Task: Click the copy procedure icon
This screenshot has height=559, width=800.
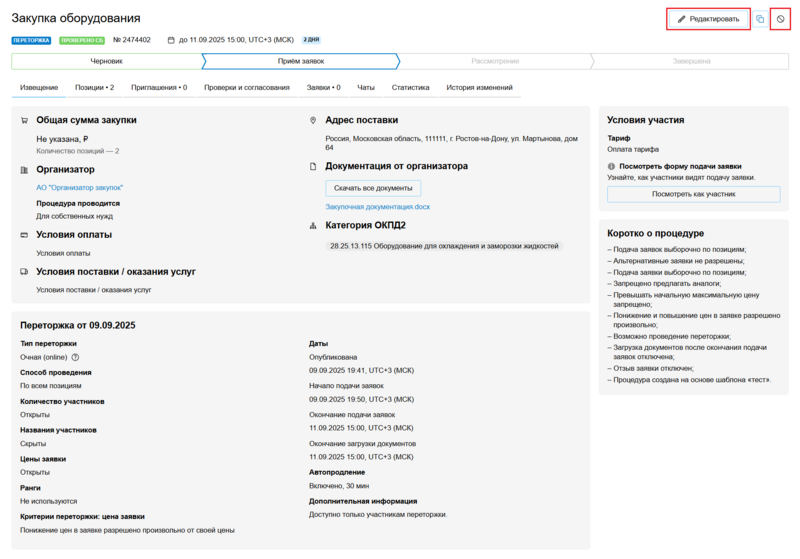Action: pyautogui.click(x=760, y=19)
